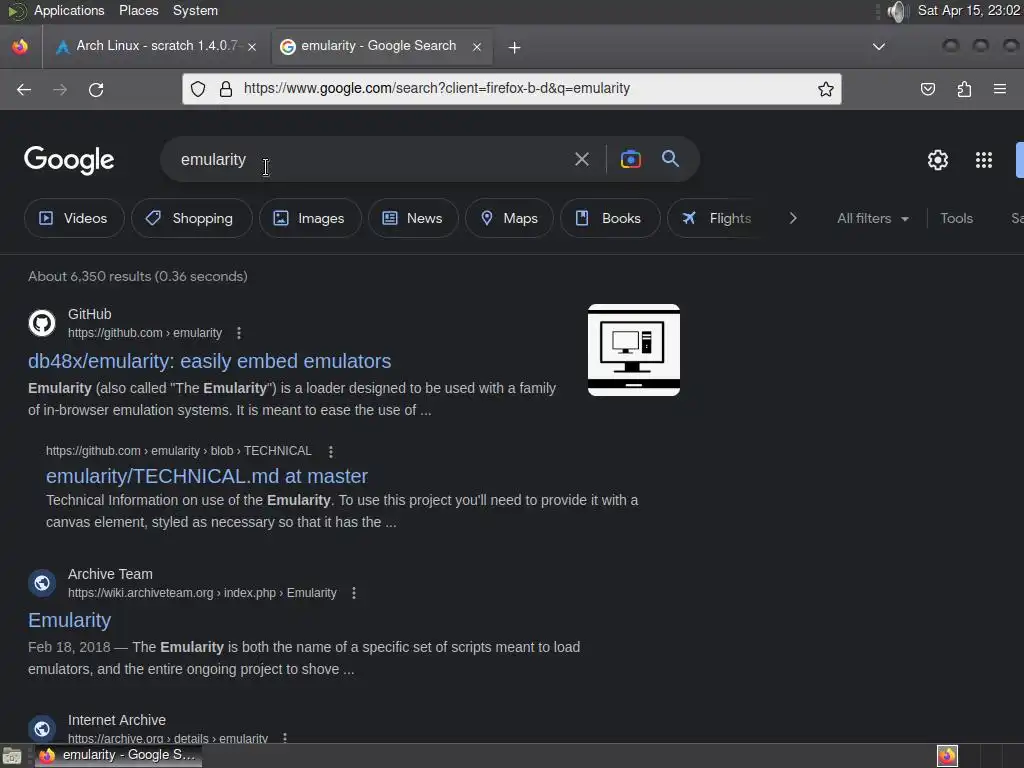
Task: Open the Pocket save icon
Action: pyautogui.click(x=927, y=89)
